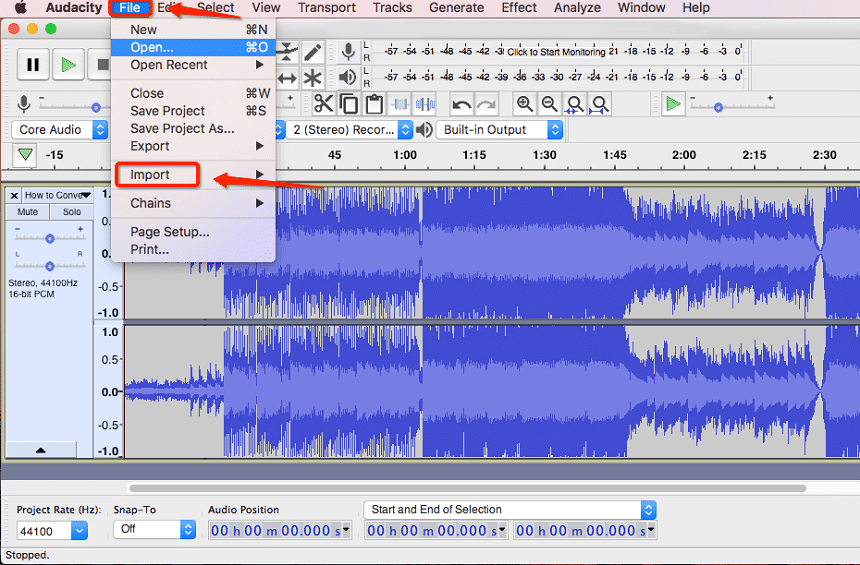Open the 2 (Stereo) Recording channels dropdown
Screen dimensions: 860x565
click(349, 130)
